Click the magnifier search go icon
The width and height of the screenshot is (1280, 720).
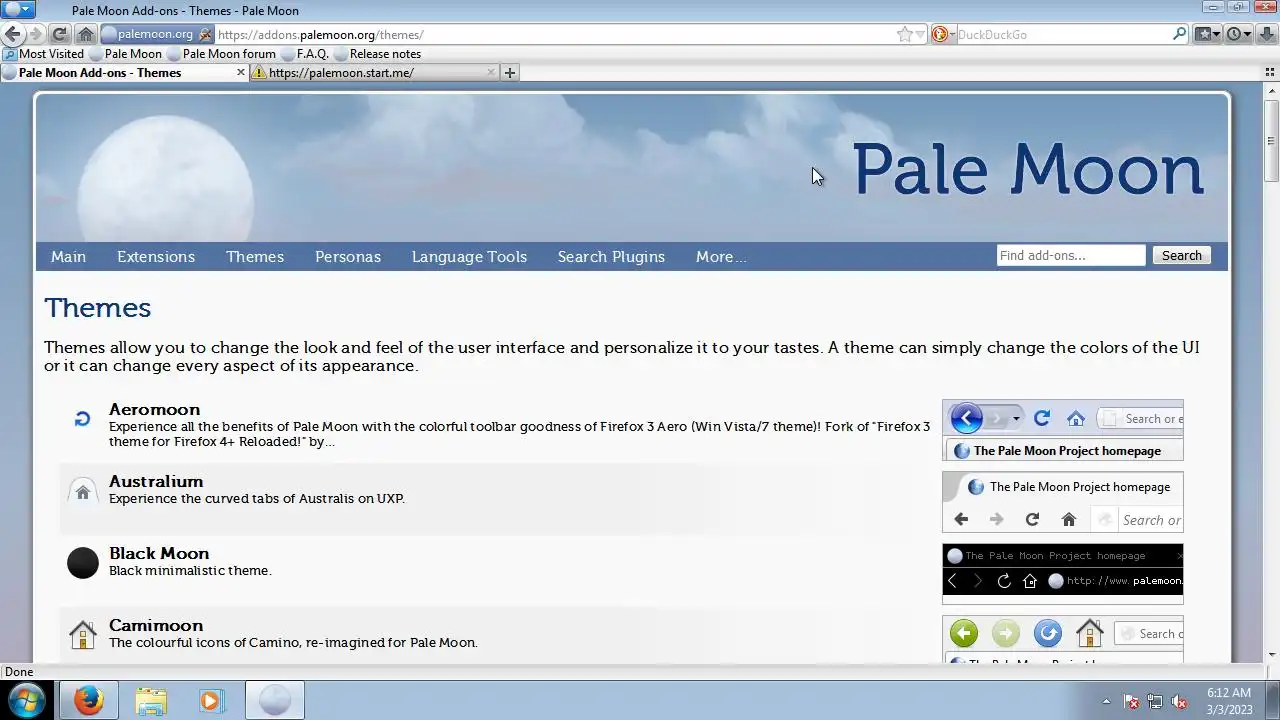pos(1180,34)
